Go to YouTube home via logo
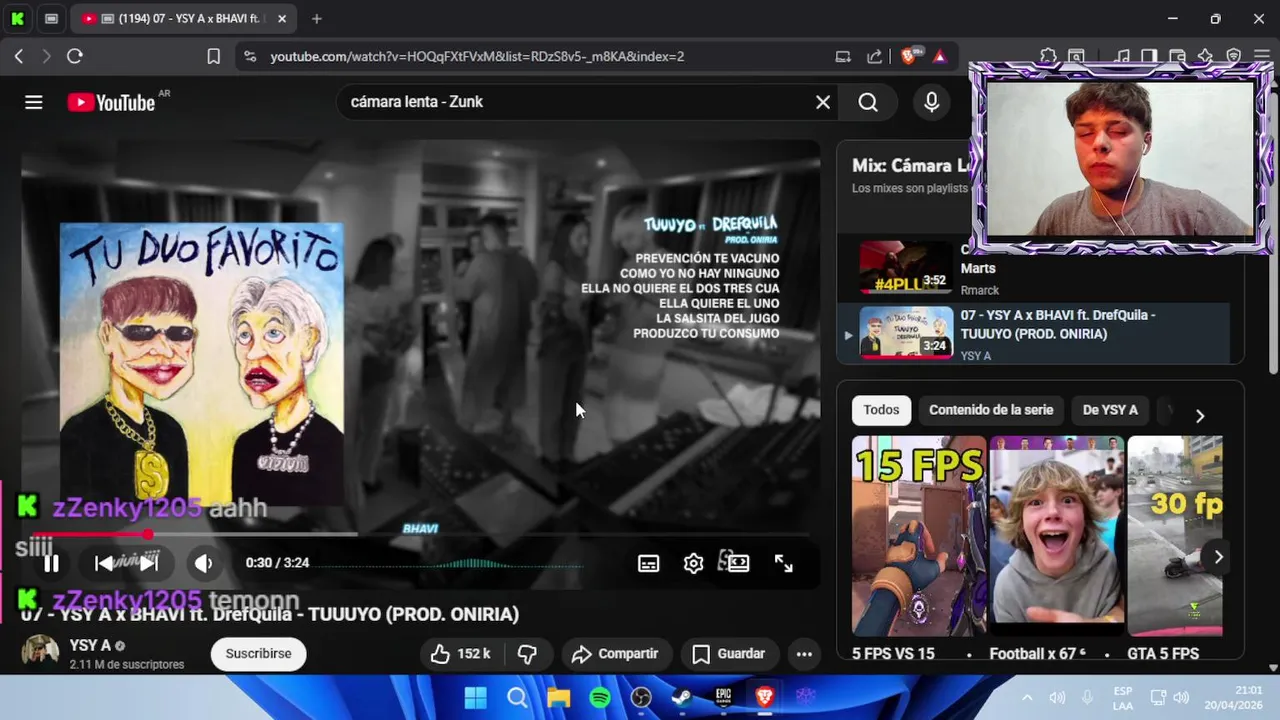 111,102
